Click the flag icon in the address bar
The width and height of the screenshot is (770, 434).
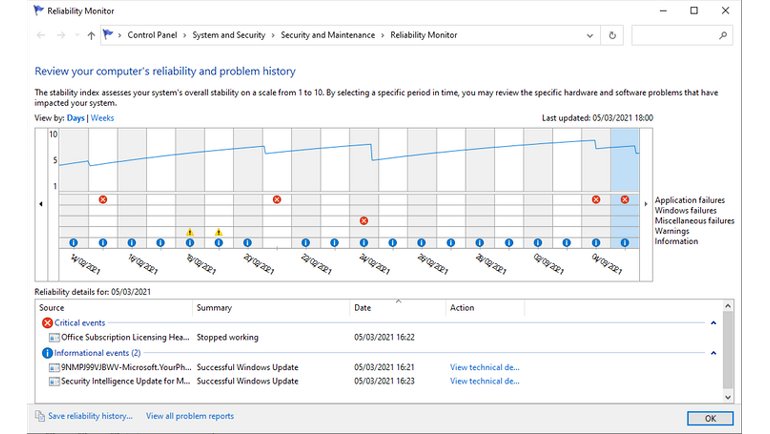coord(108,34)
